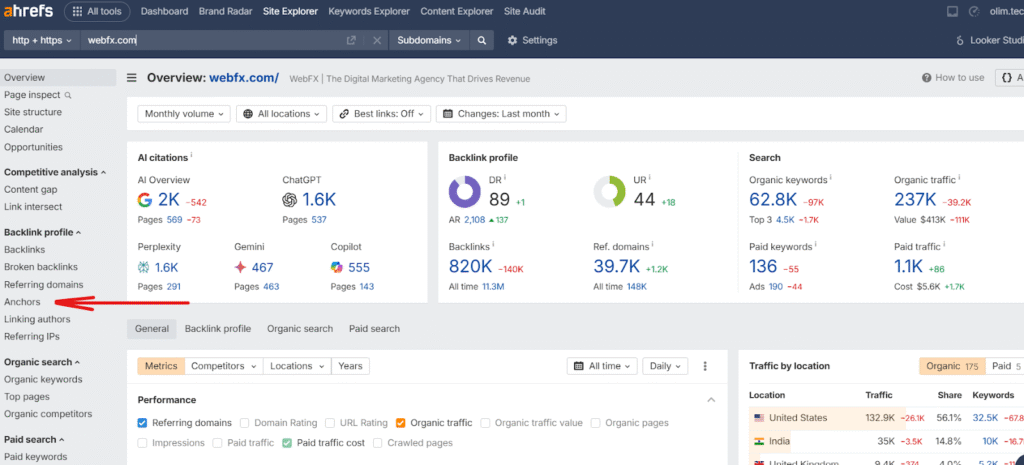Open URL in new tab icon

click(351, 40)
